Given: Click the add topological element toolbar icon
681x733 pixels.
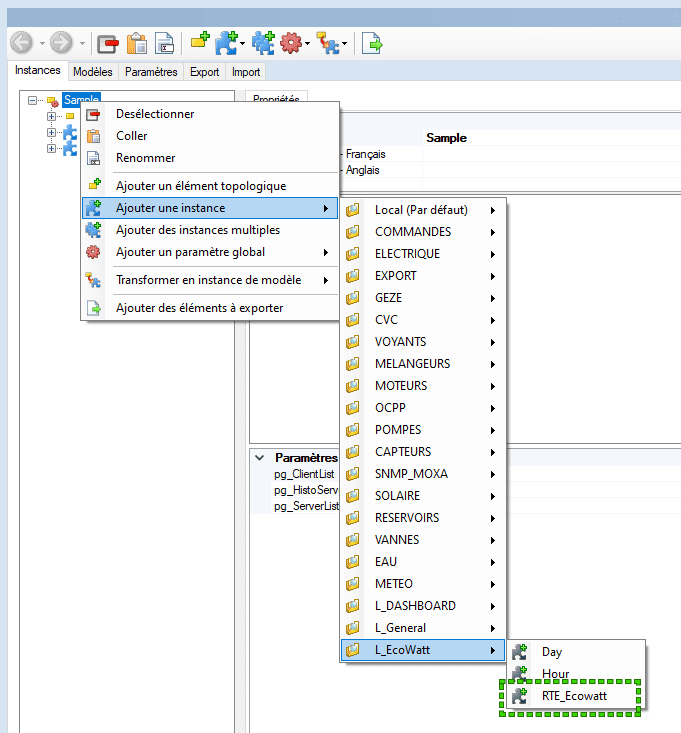Looking at the screenshot, I should coord(200,41).
